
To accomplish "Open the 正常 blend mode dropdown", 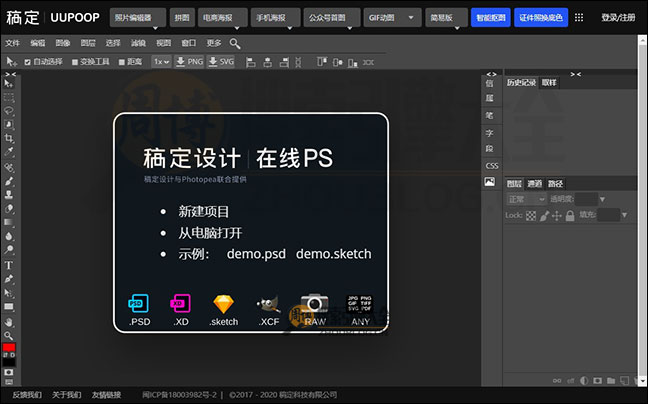I will point(526,200).
